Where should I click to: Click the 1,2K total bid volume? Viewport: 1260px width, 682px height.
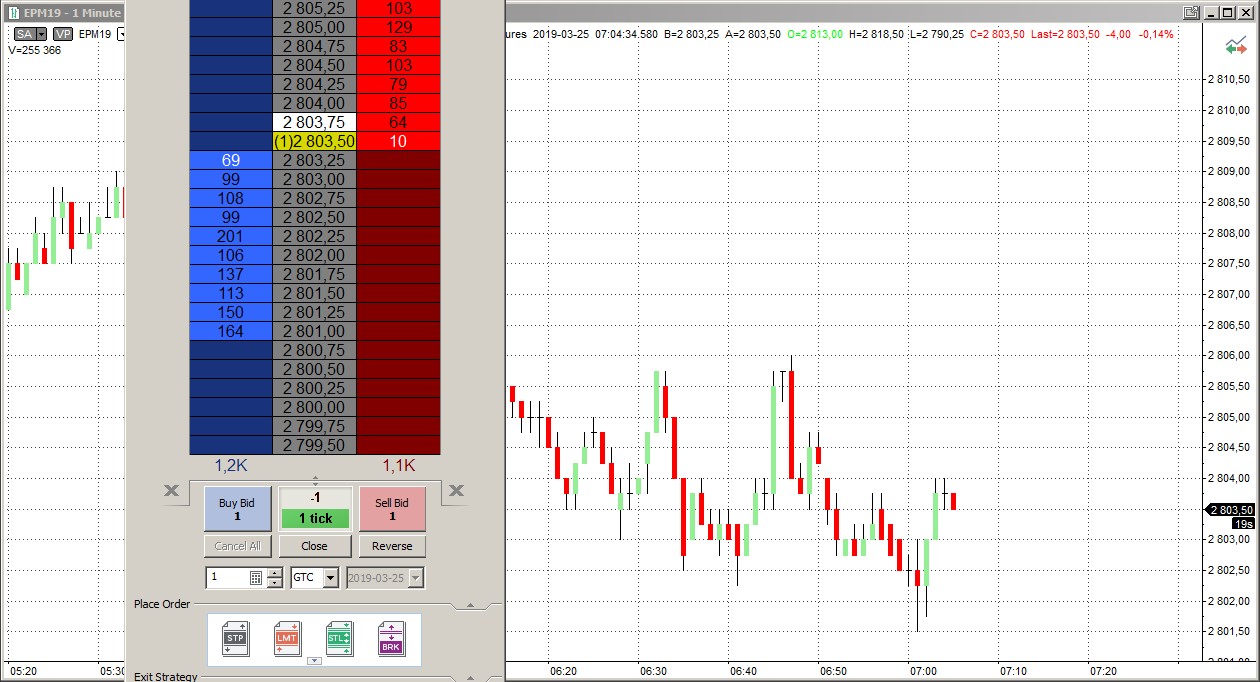click(231, 465)
